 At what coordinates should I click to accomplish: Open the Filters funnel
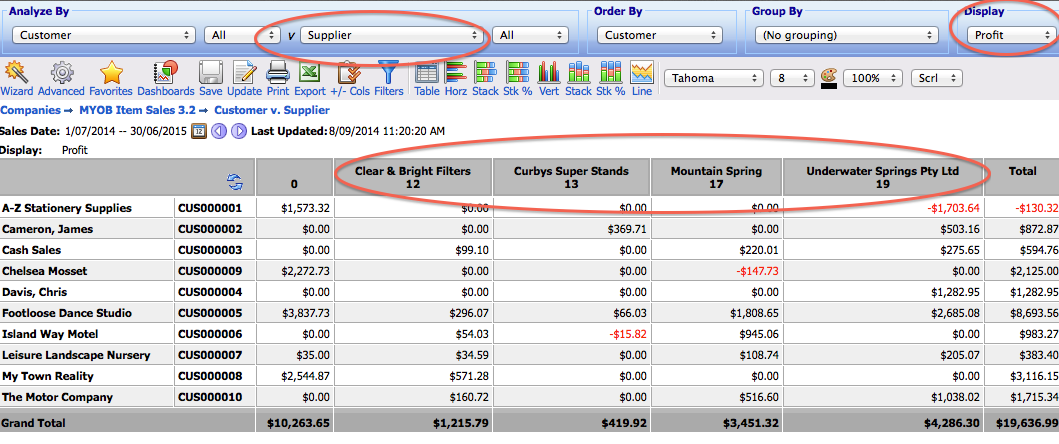click(388, 78)
